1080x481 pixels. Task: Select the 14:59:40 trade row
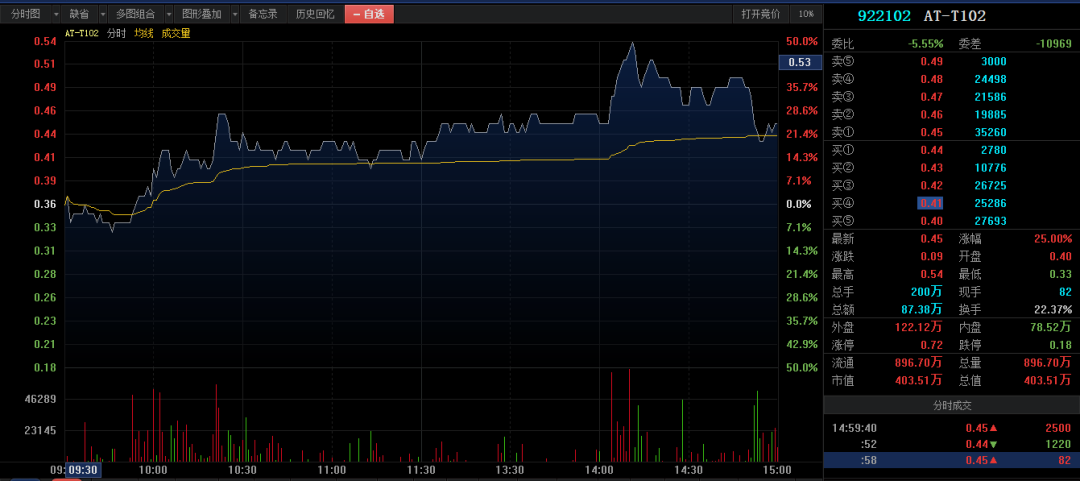[x=951, y=428]
